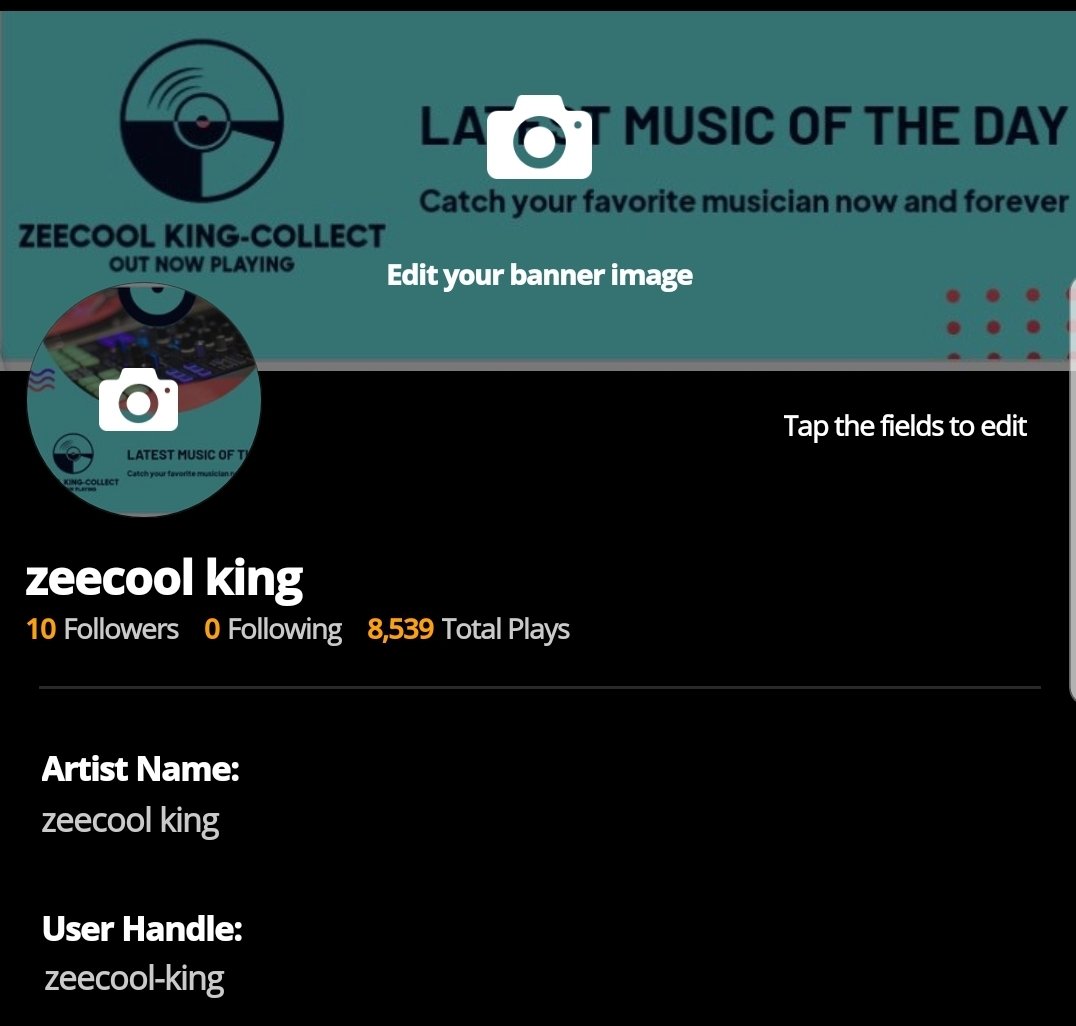Viewport: 1076px width, 1026px height.
Task: Click the scrollbar on the right edge
Action: tap(1072, 500)
